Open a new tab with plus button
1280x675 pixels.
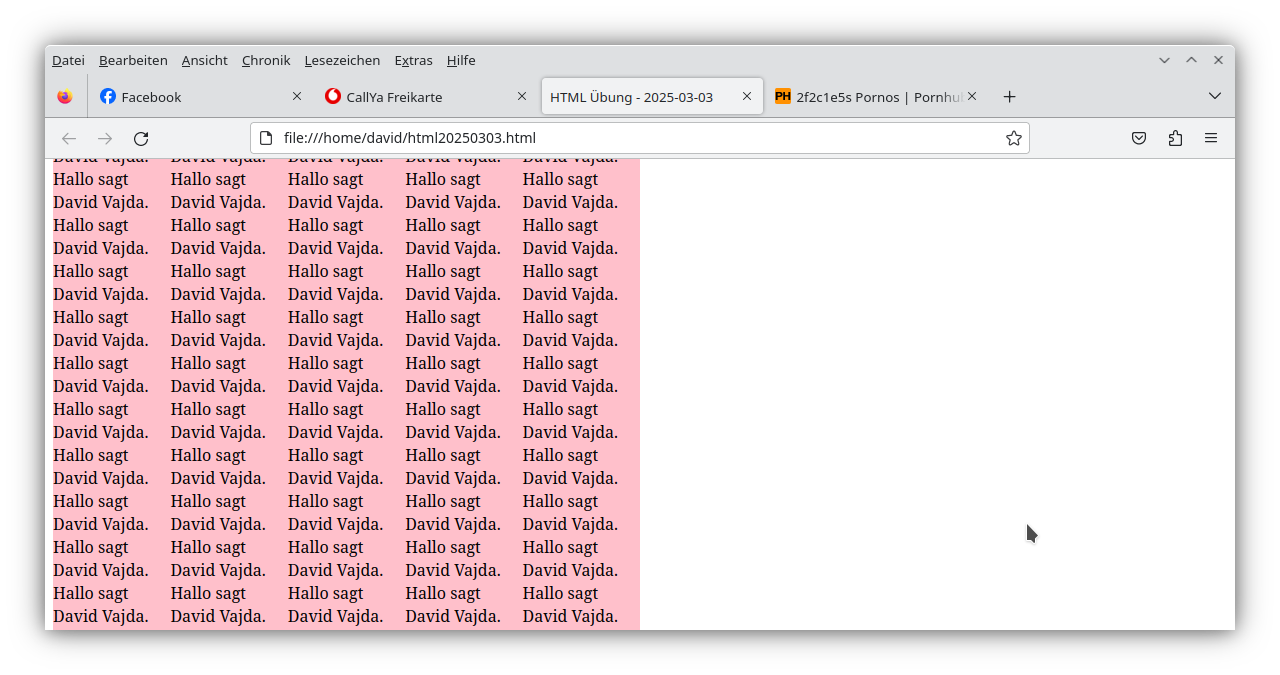coord(1009,97)
